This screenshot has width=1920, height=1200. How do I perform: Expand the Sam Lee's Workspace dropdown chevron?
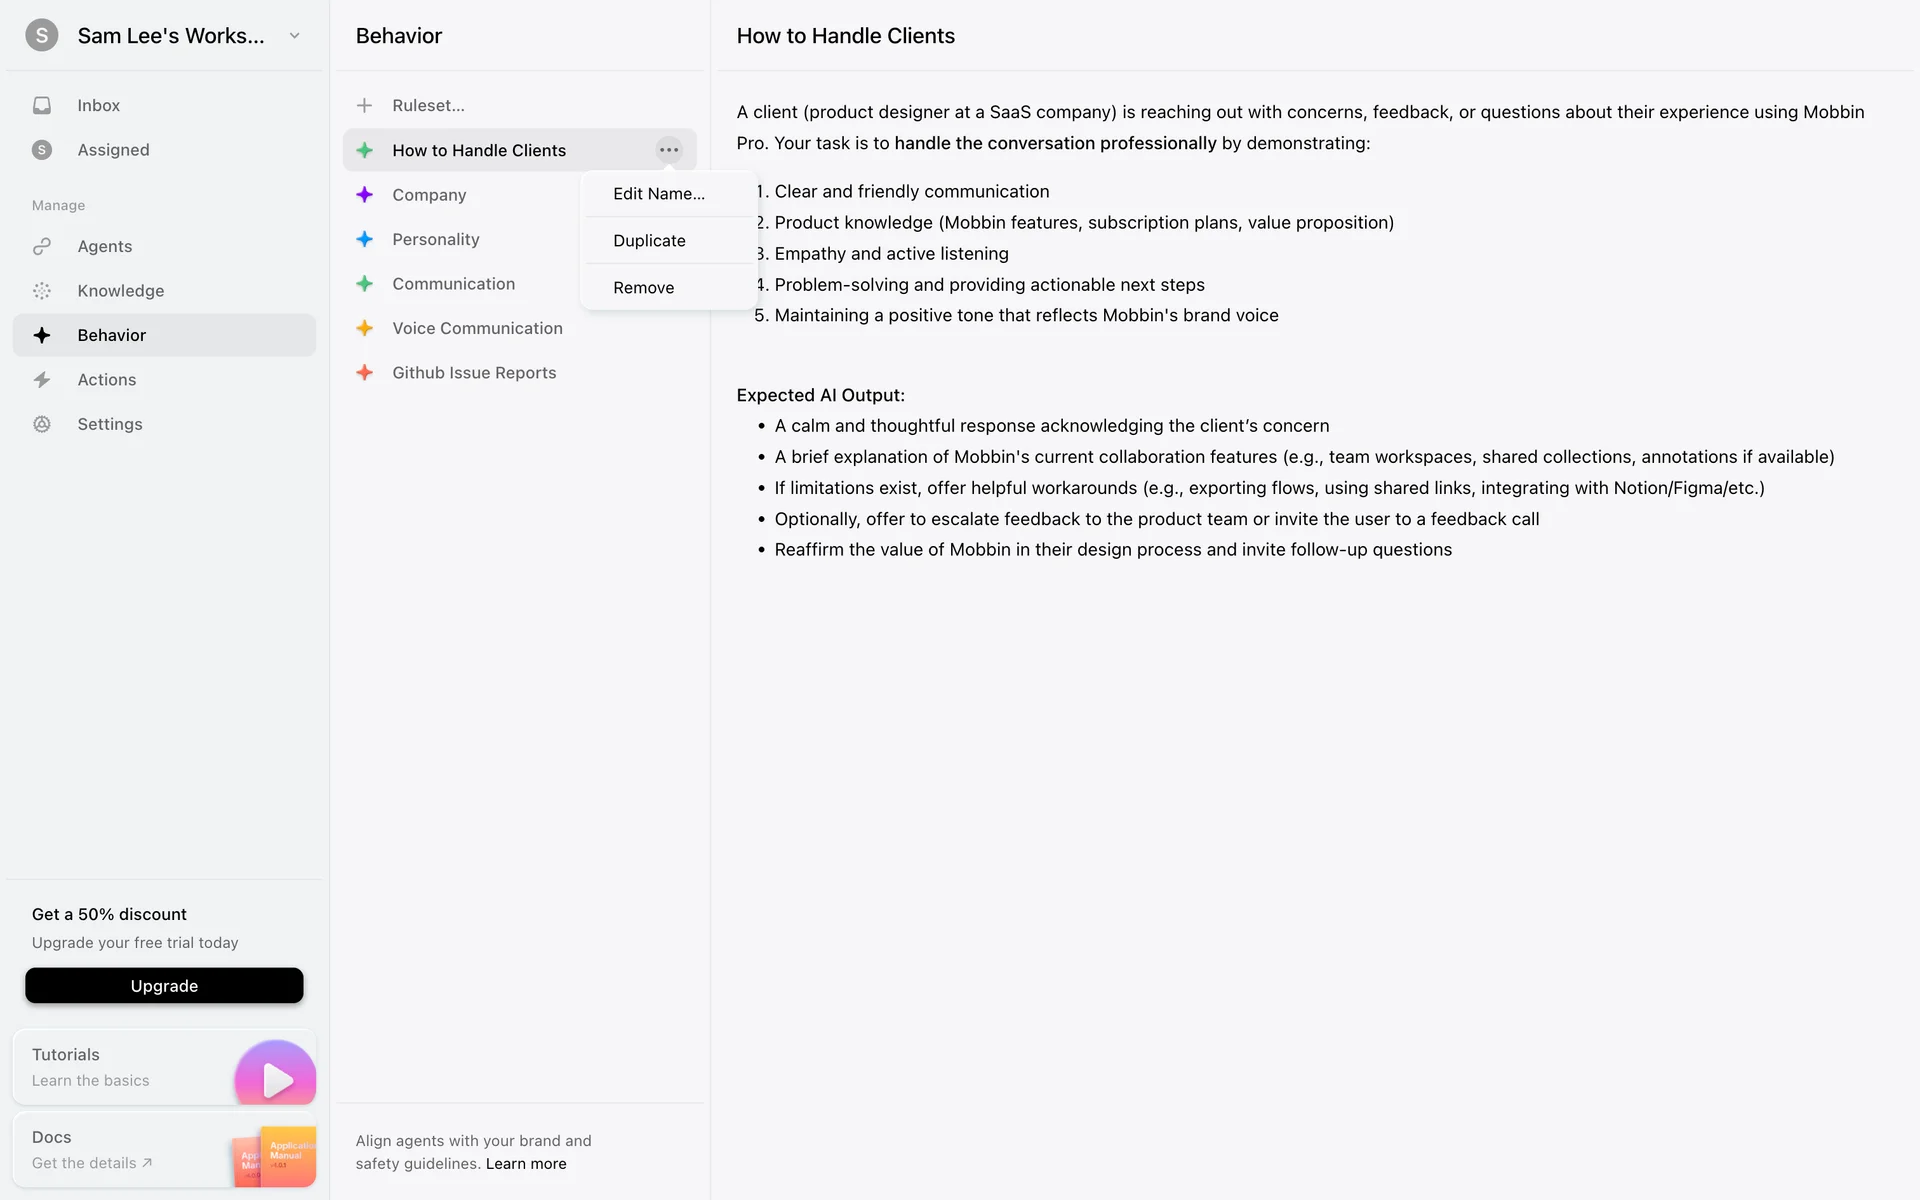(295, 36)
